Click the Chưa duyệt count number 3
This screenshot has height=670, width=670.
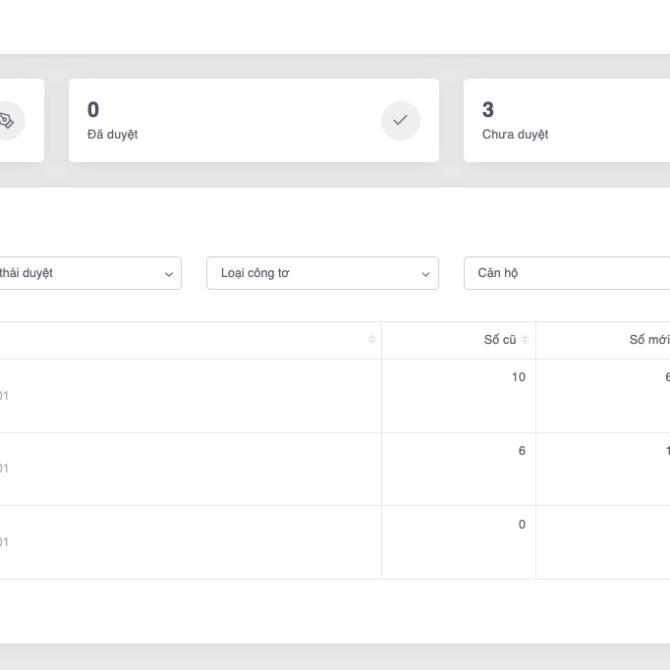[488, 110]
